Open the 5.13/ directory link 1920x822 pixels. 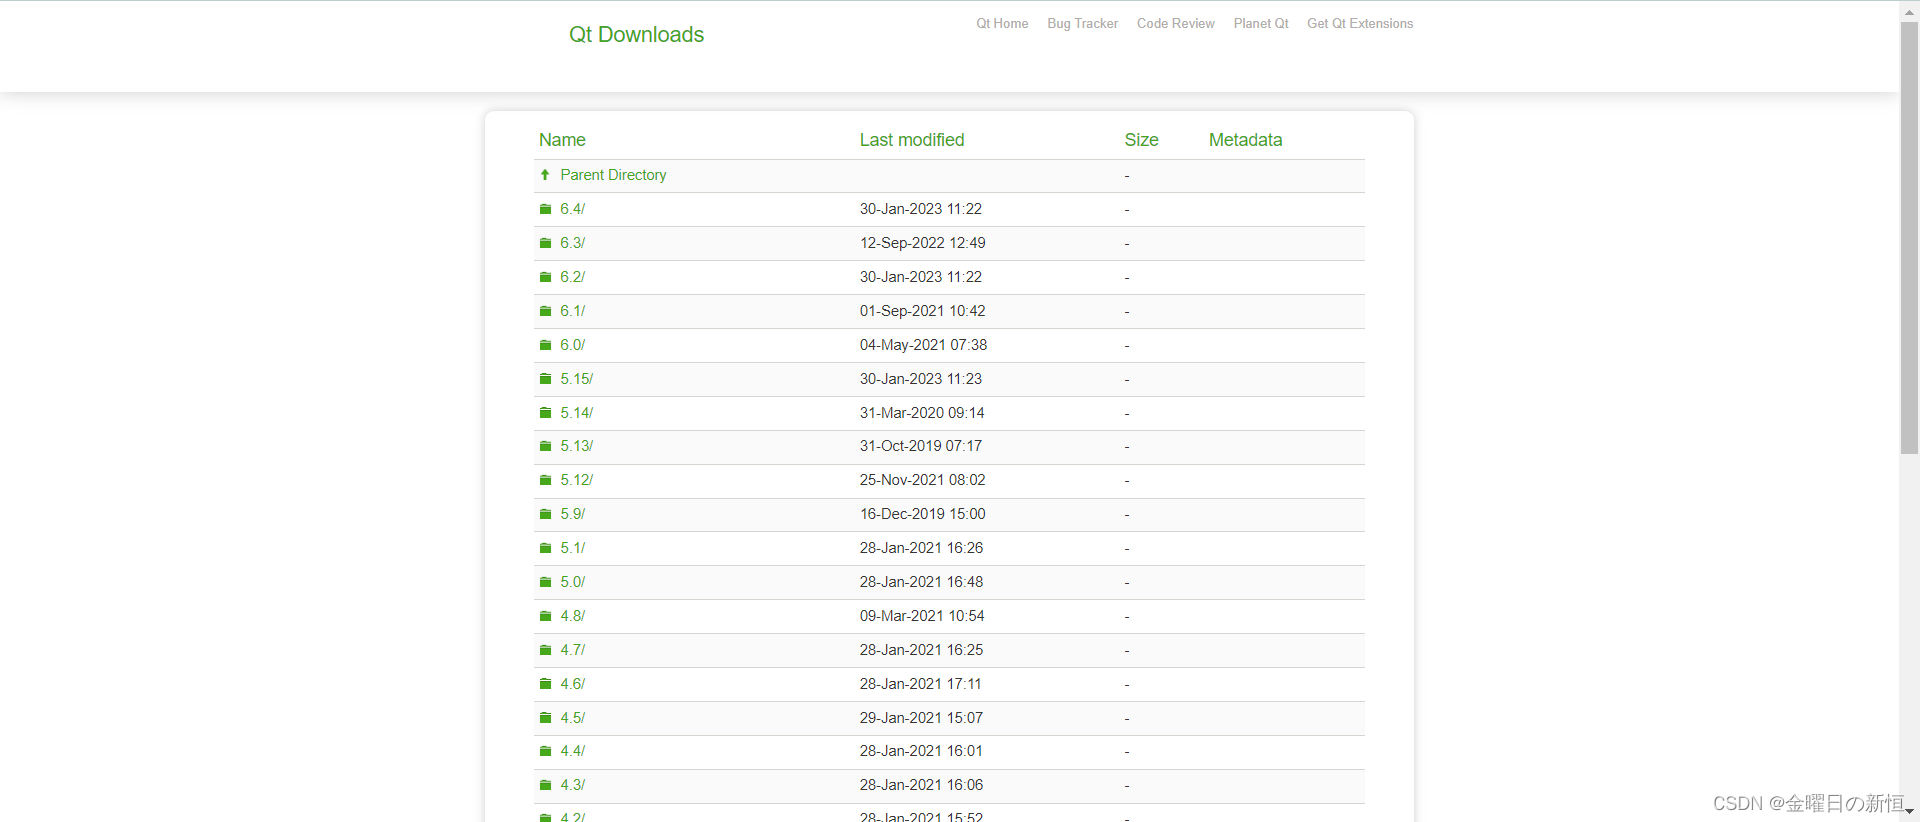577,446
